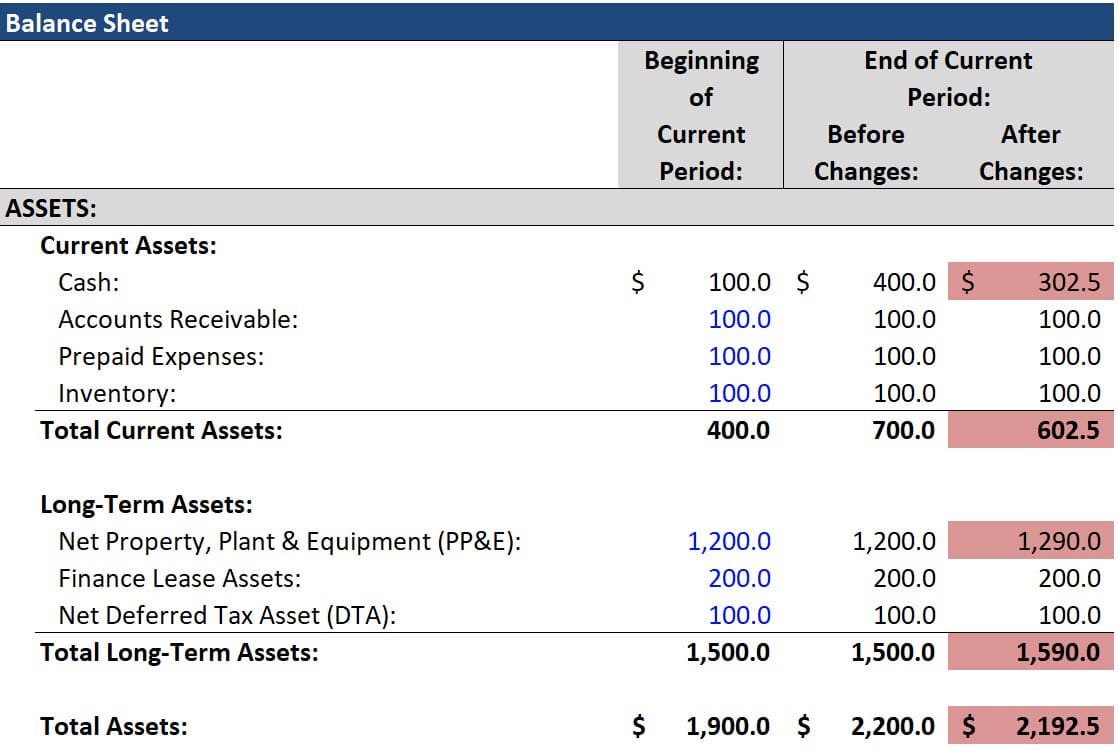Select the Cash: row label
This screenshot has width=1119, height=752.
88,283
